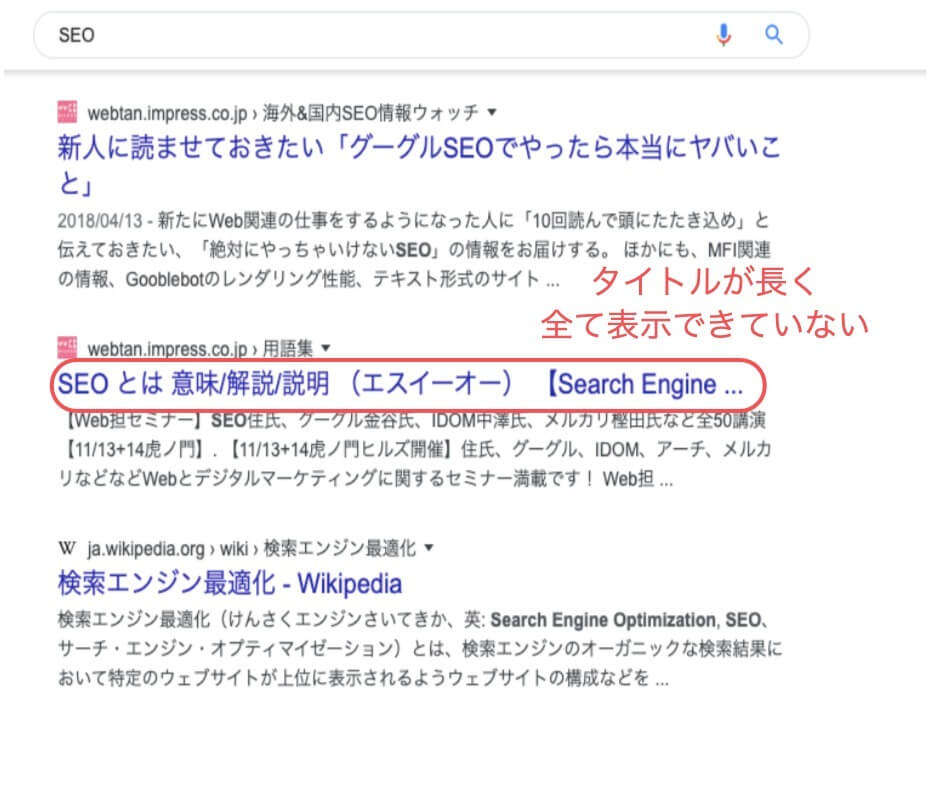
Task: Expand the dropdown arrow after 海外&国内SEO情報ウォッチ
Action: [x=492, y=112]
